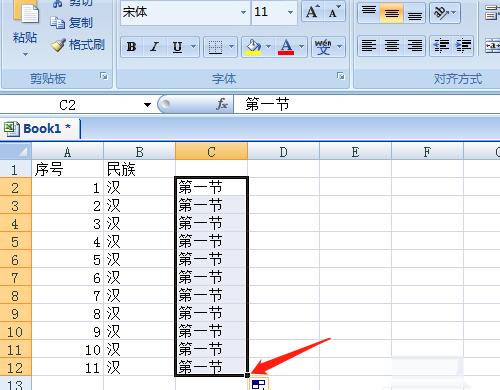The width and height of the screenshot is (500, 390).
Task: Toggle Italic formatting button
Action: pyautogui.click(x=154, y=47)
